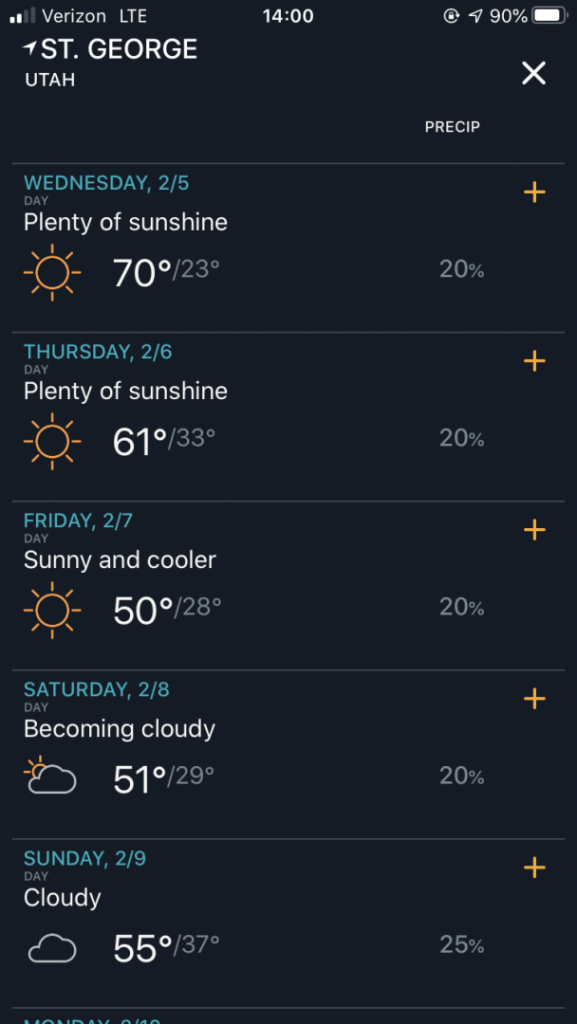Expand Saturday 2/8 forecast details
The width and height of the screenshot is (577, 1024).
(x=534, y=698)
